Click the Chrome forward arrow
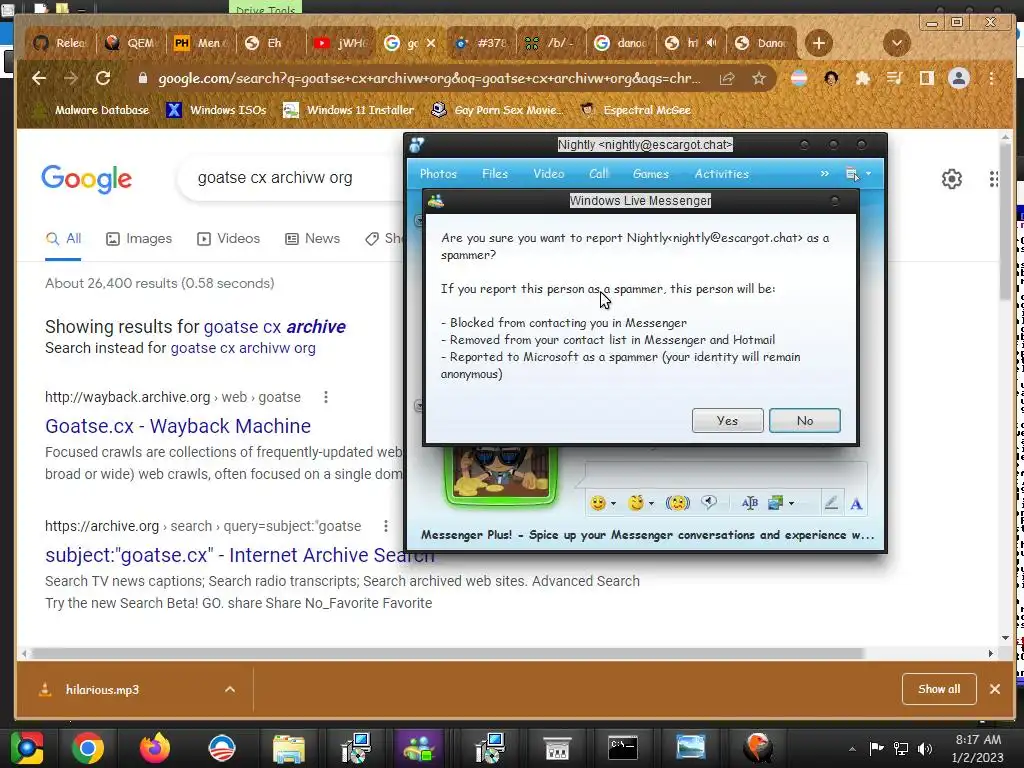Screen dimensions: 1024x768 (71, 78)
